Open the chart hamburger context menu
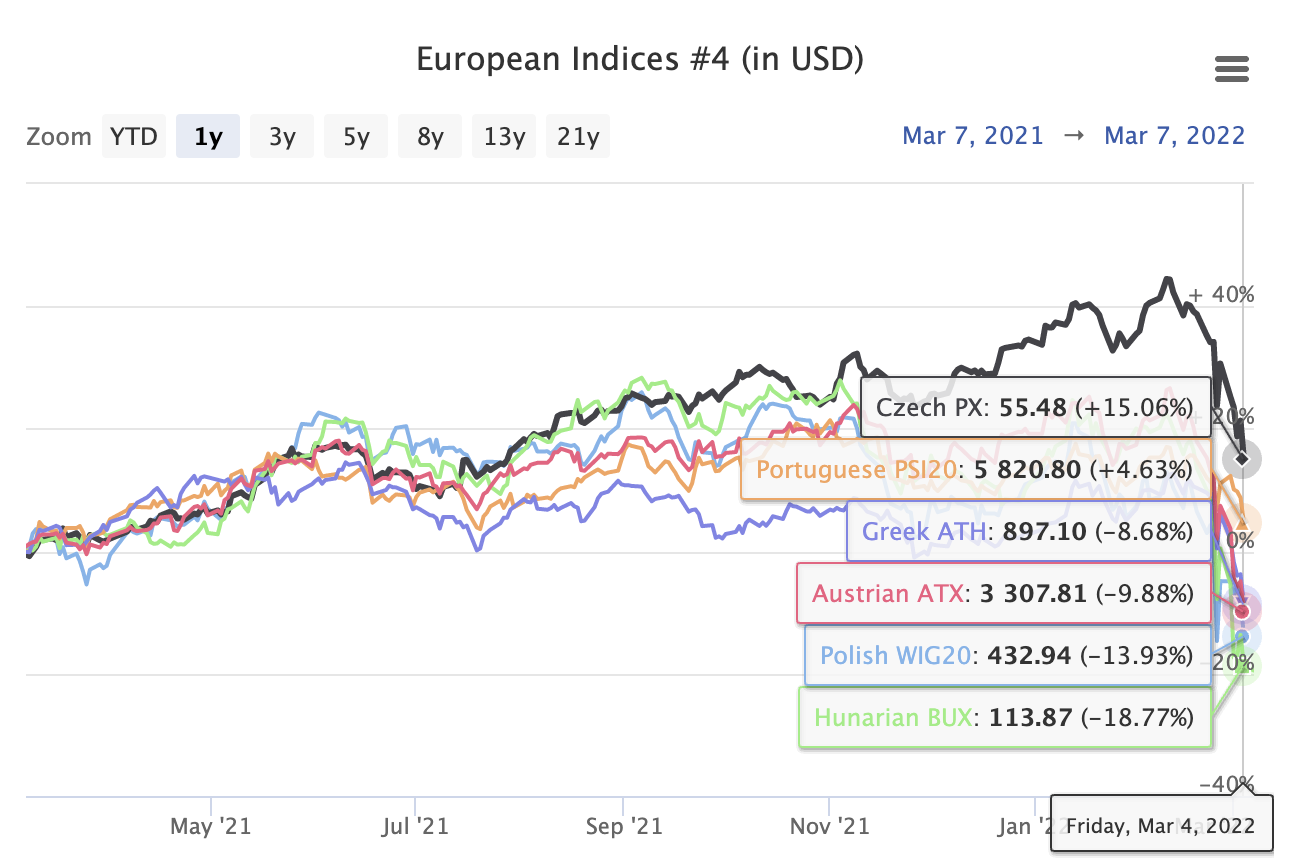 click(x=1231, y=69)
